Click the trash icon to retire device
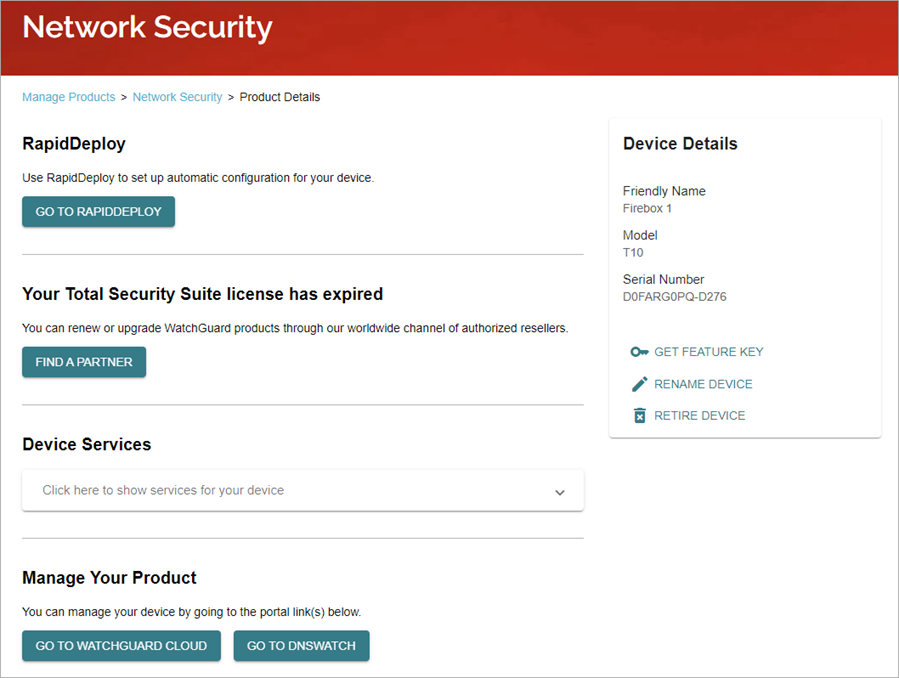This screenshot has width=899, height=678. coord(640,416)
